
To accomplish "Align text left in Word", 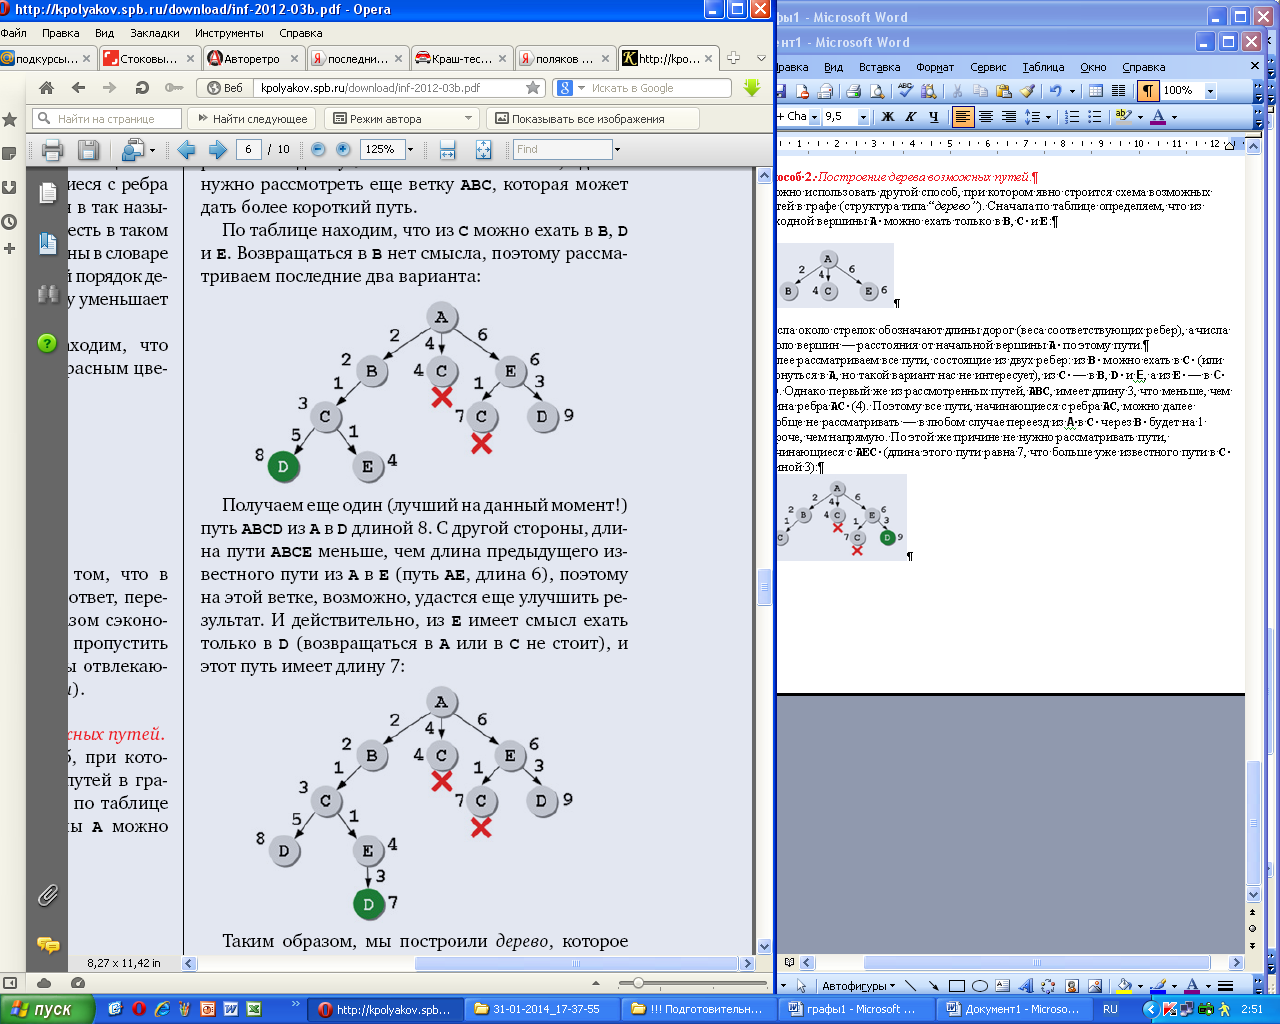I will (x=962, y=117).
